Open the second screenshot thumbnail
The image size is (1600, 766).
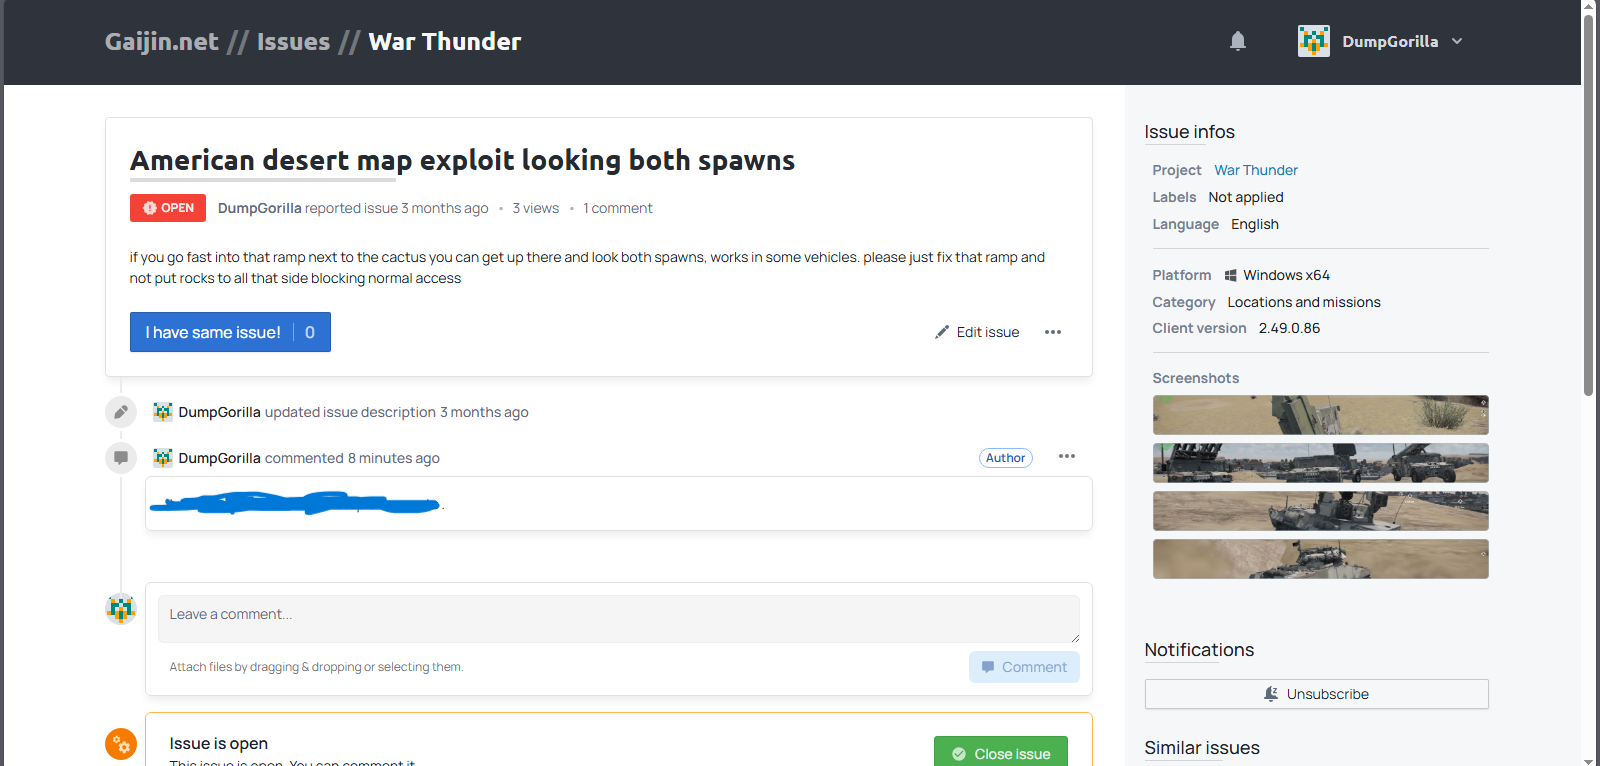pyautogui.click(x=1320, y=463)
